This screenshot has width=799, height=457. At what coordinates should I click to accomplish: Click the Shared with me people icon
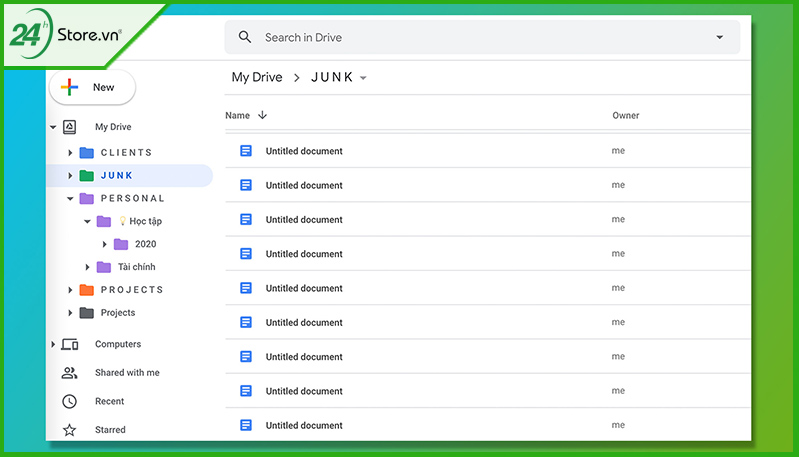click(x=69, y=373)
